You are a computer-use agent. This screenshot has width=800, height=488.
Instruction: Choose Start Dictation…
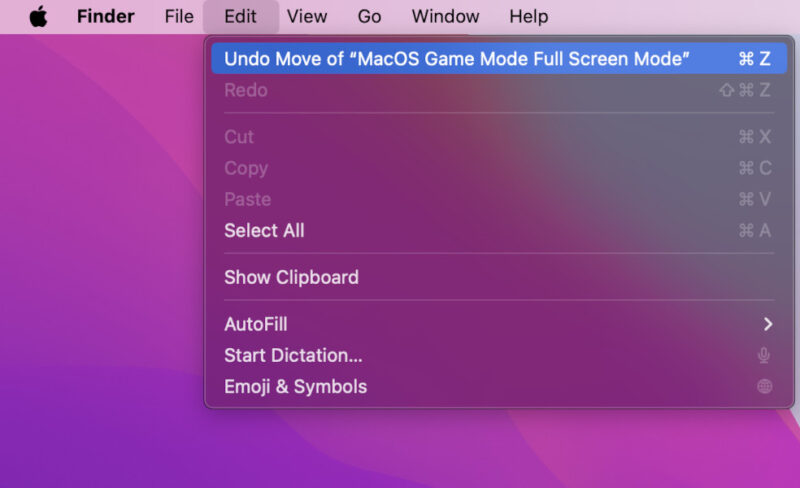(x=499, y=355)
